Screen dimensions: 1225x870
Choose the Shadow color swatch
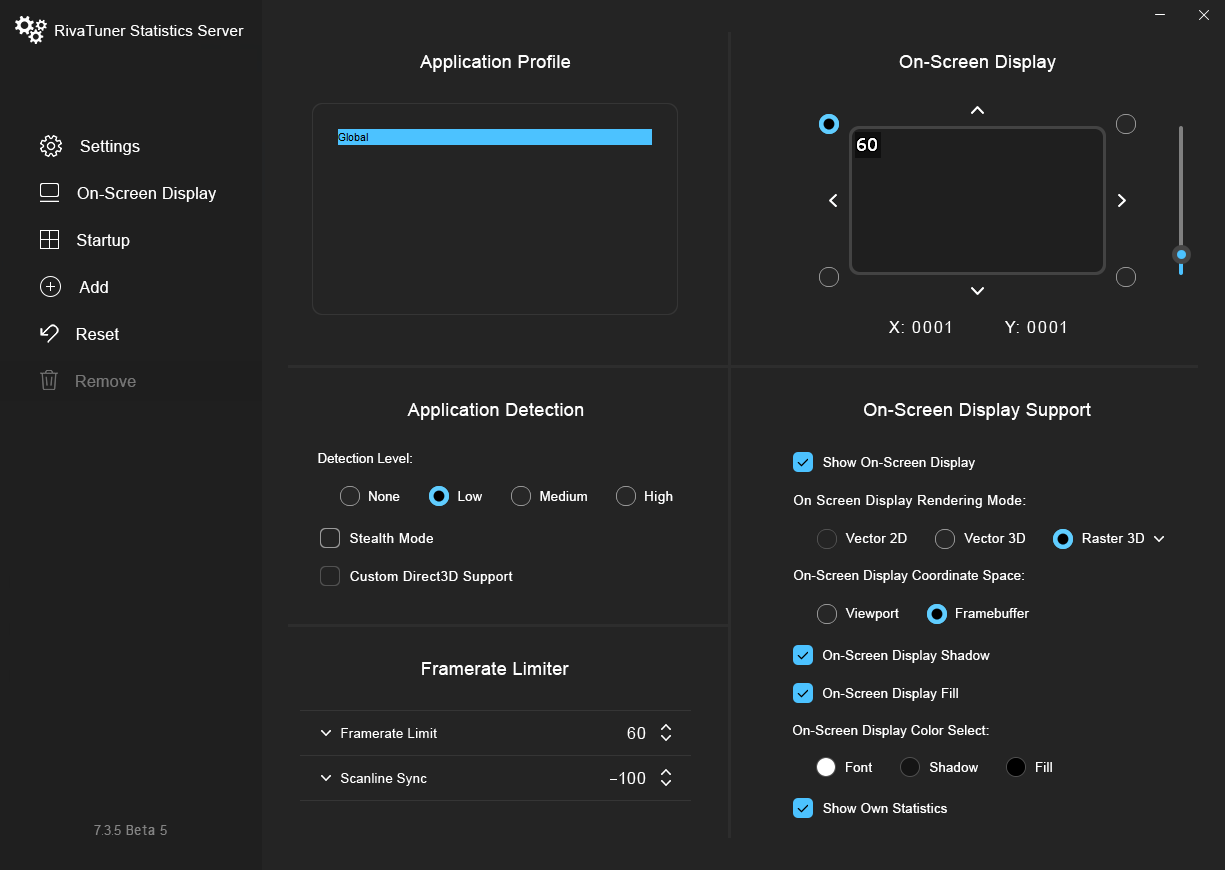909,767
